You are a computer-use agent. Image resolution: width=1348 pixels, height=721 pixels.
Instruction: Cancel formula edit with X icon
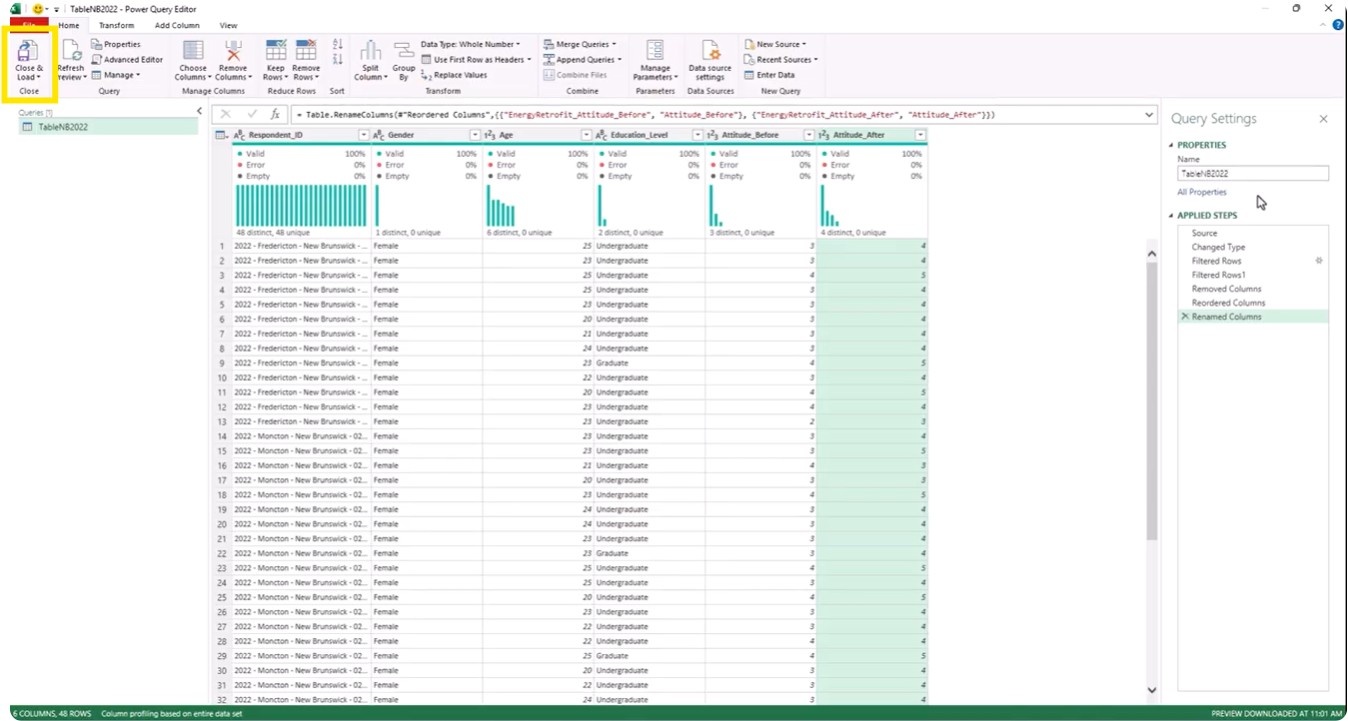pyautogui.click(x=226, y=114)
